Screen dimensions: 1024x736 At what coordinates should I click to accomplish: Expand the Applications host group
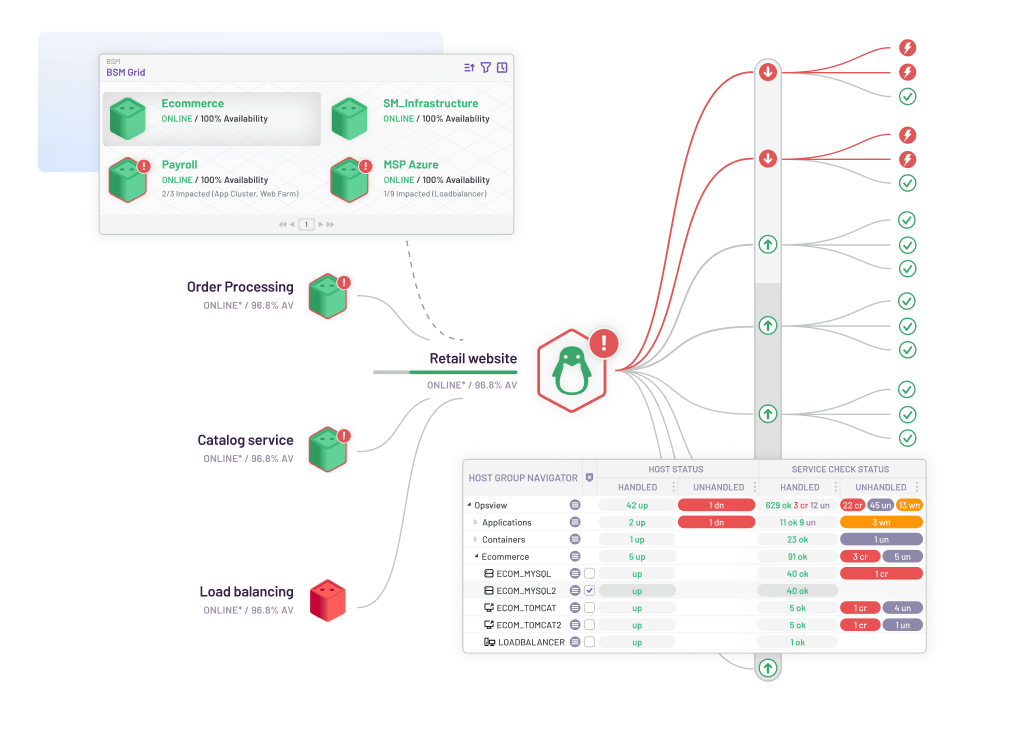pos(476,522)
